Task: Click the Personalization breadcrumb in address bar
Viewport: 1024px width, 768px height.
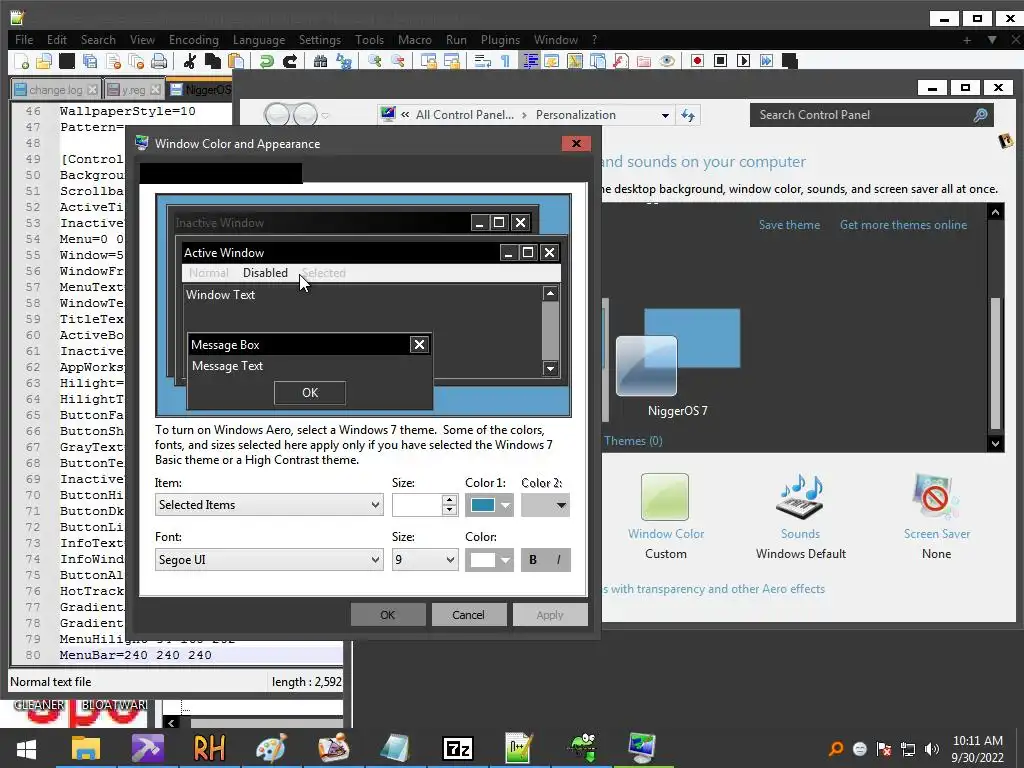Action: [575, 115]
